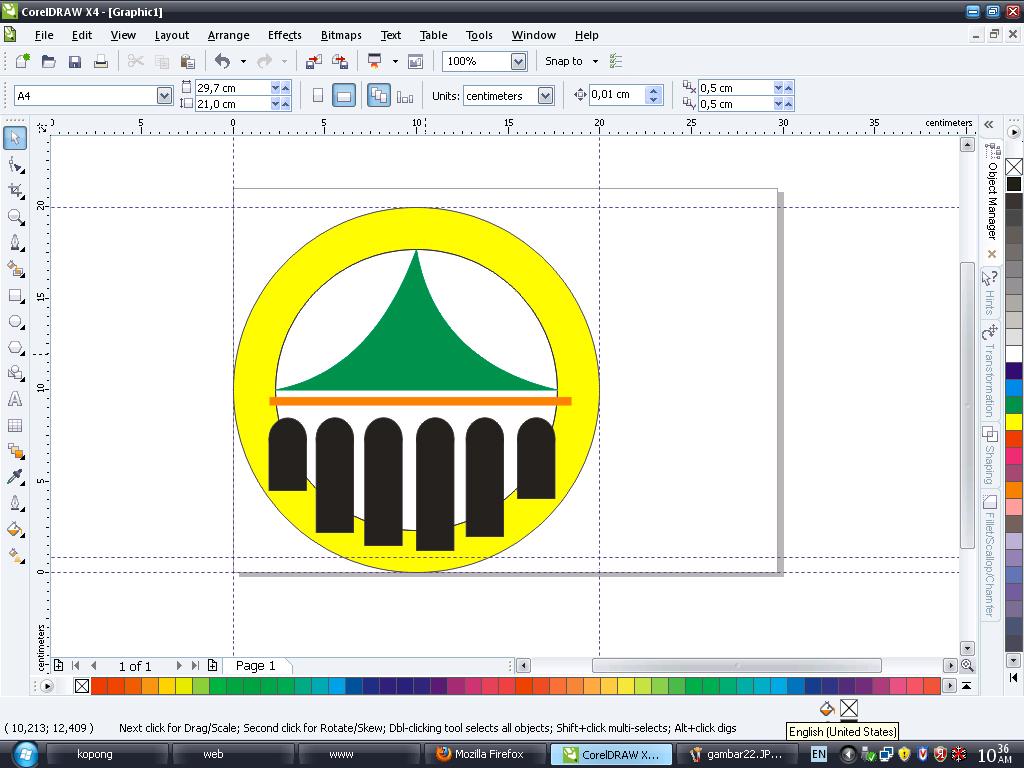Select the Eyedropper tool
1024x768 pixels.
coord(15,477)
